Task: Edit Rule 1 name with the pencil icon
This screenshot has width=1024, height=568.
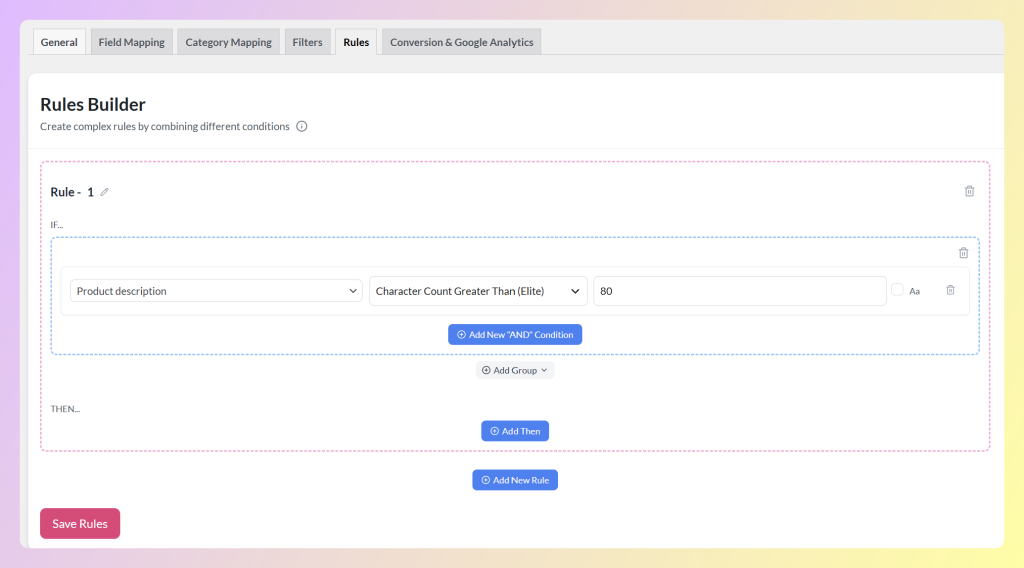Action: [104, 192]
